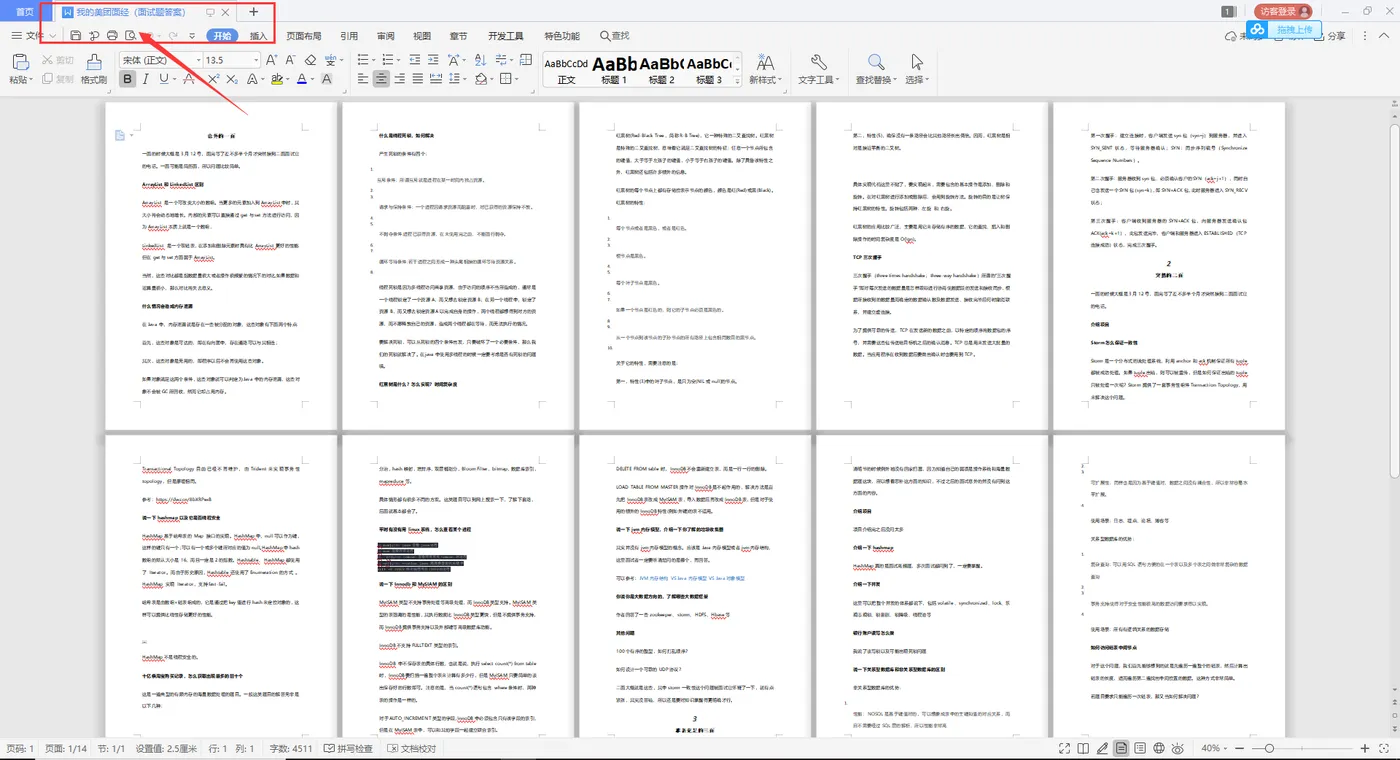Toggle document proofreading (文档校对) in status bar
The height and width of the screenshot is (760, 1400).
coord(411,748)
